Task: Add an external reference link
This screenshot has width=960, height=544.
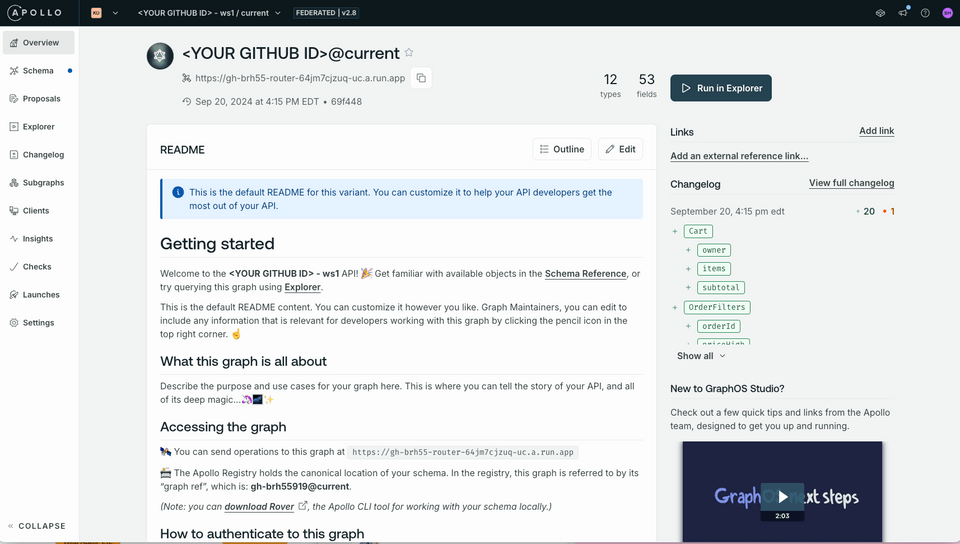Action: [x=739, y=156]
